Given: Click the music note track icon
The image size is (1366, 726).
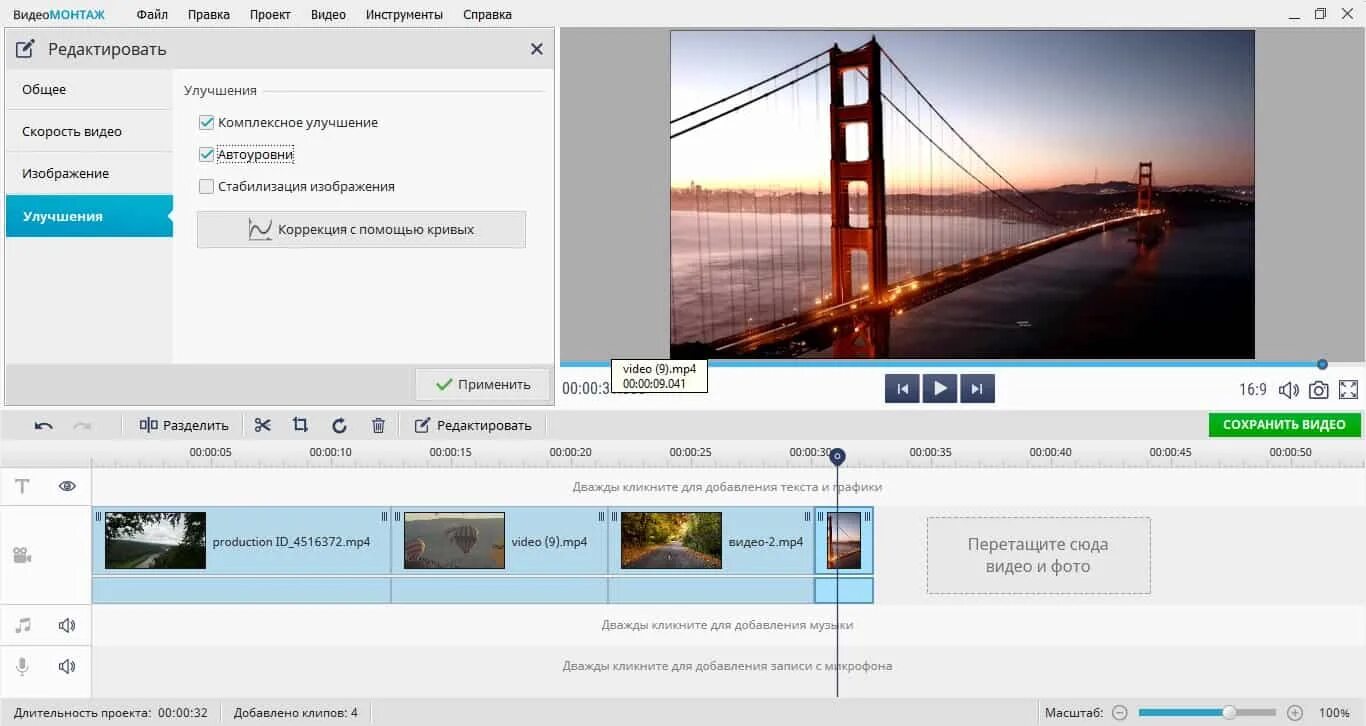Looking at the screenshot, I should (23, 625).
